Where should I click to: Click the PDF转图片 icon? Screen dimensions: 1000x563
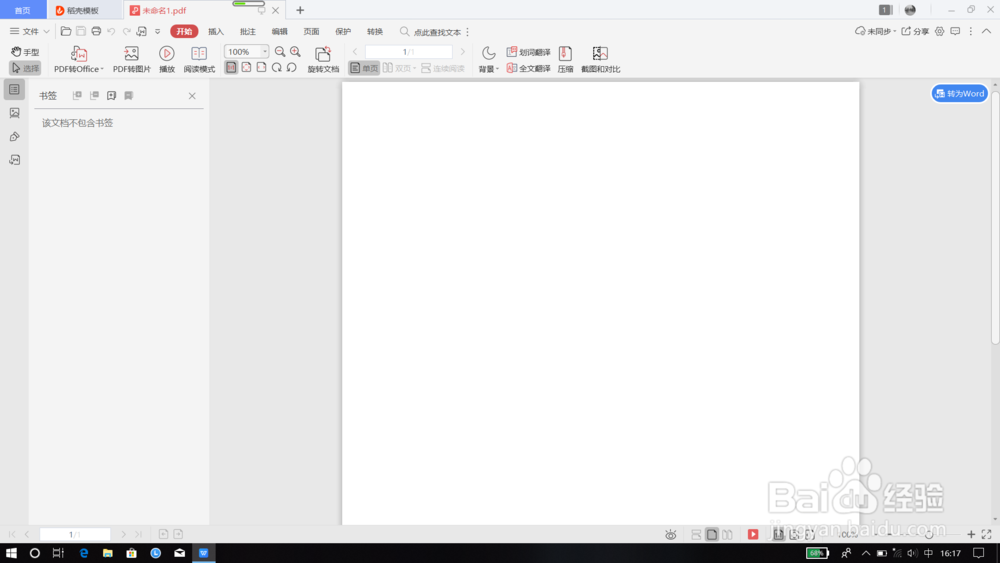click(x=131, y=59)
